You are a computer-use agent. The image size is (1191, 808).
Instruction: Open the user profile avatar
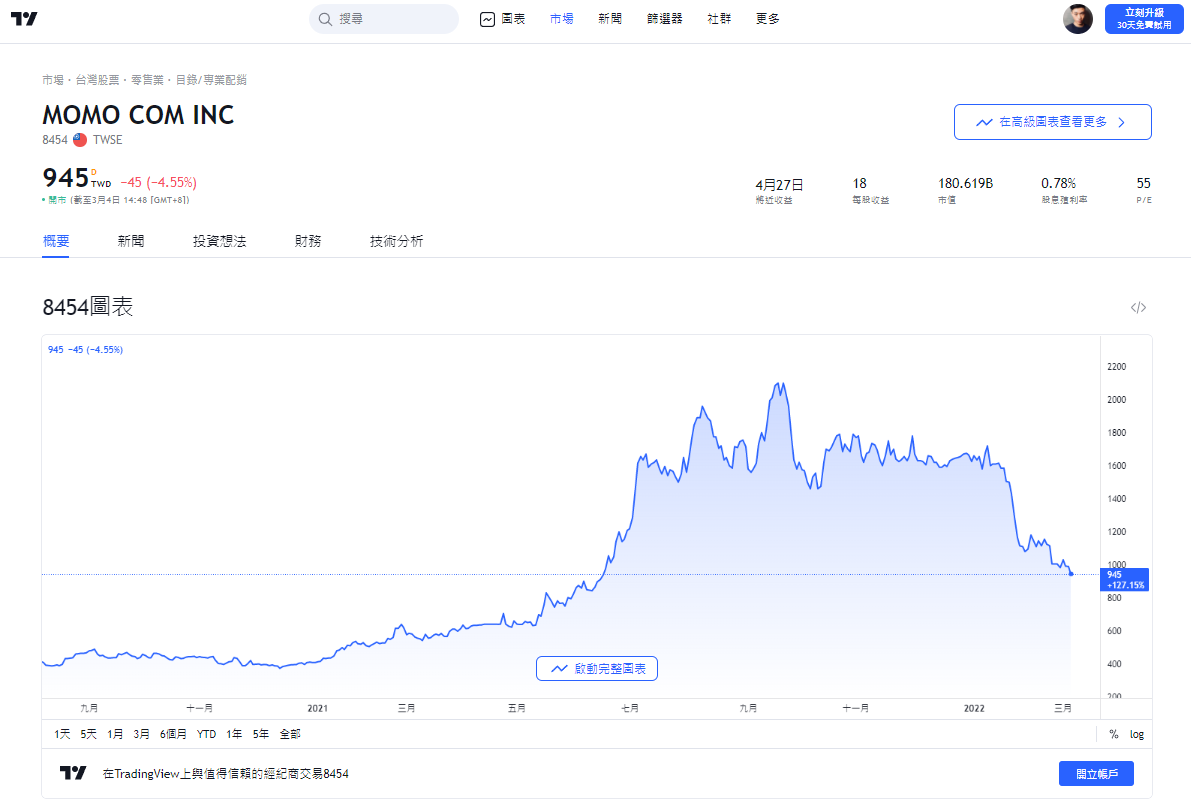[1077, 19]
